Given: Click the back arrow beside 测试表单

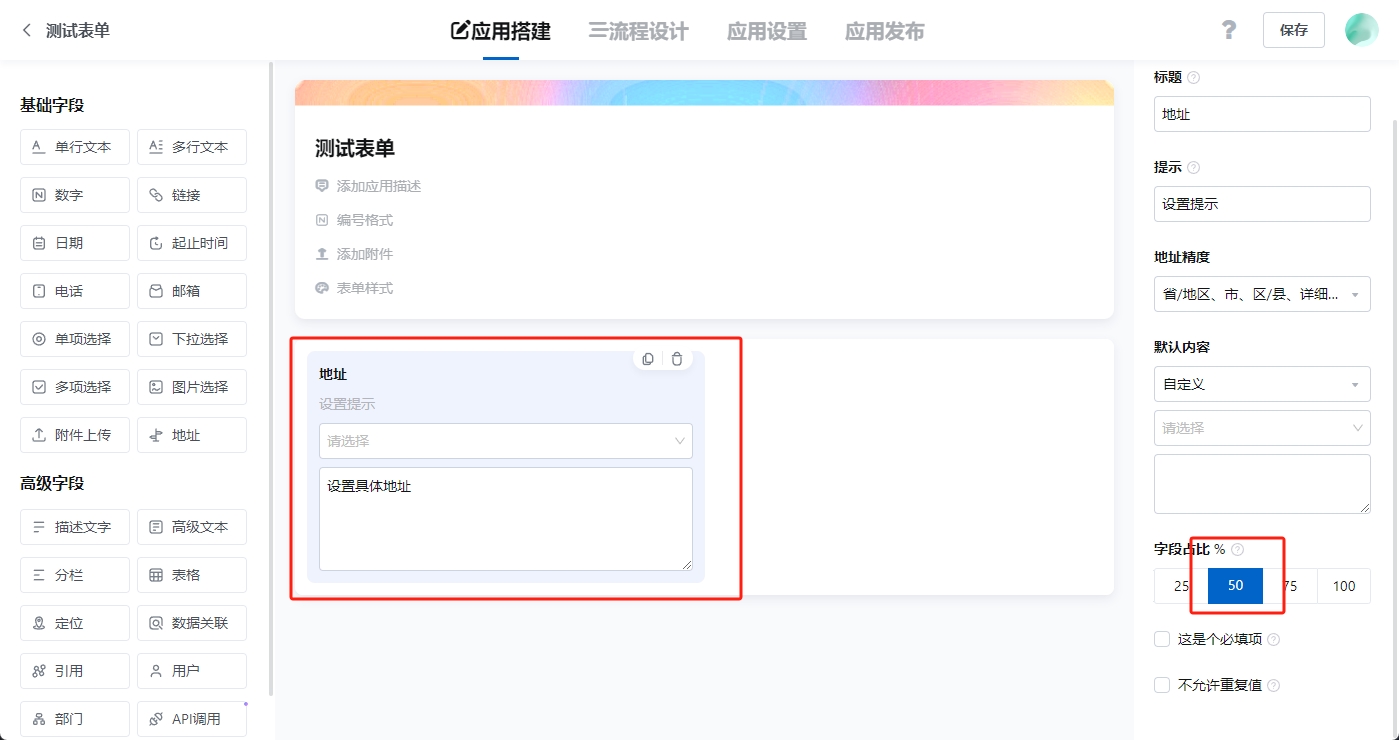Looking at the screenshot, I should click(x=27, y=31).
